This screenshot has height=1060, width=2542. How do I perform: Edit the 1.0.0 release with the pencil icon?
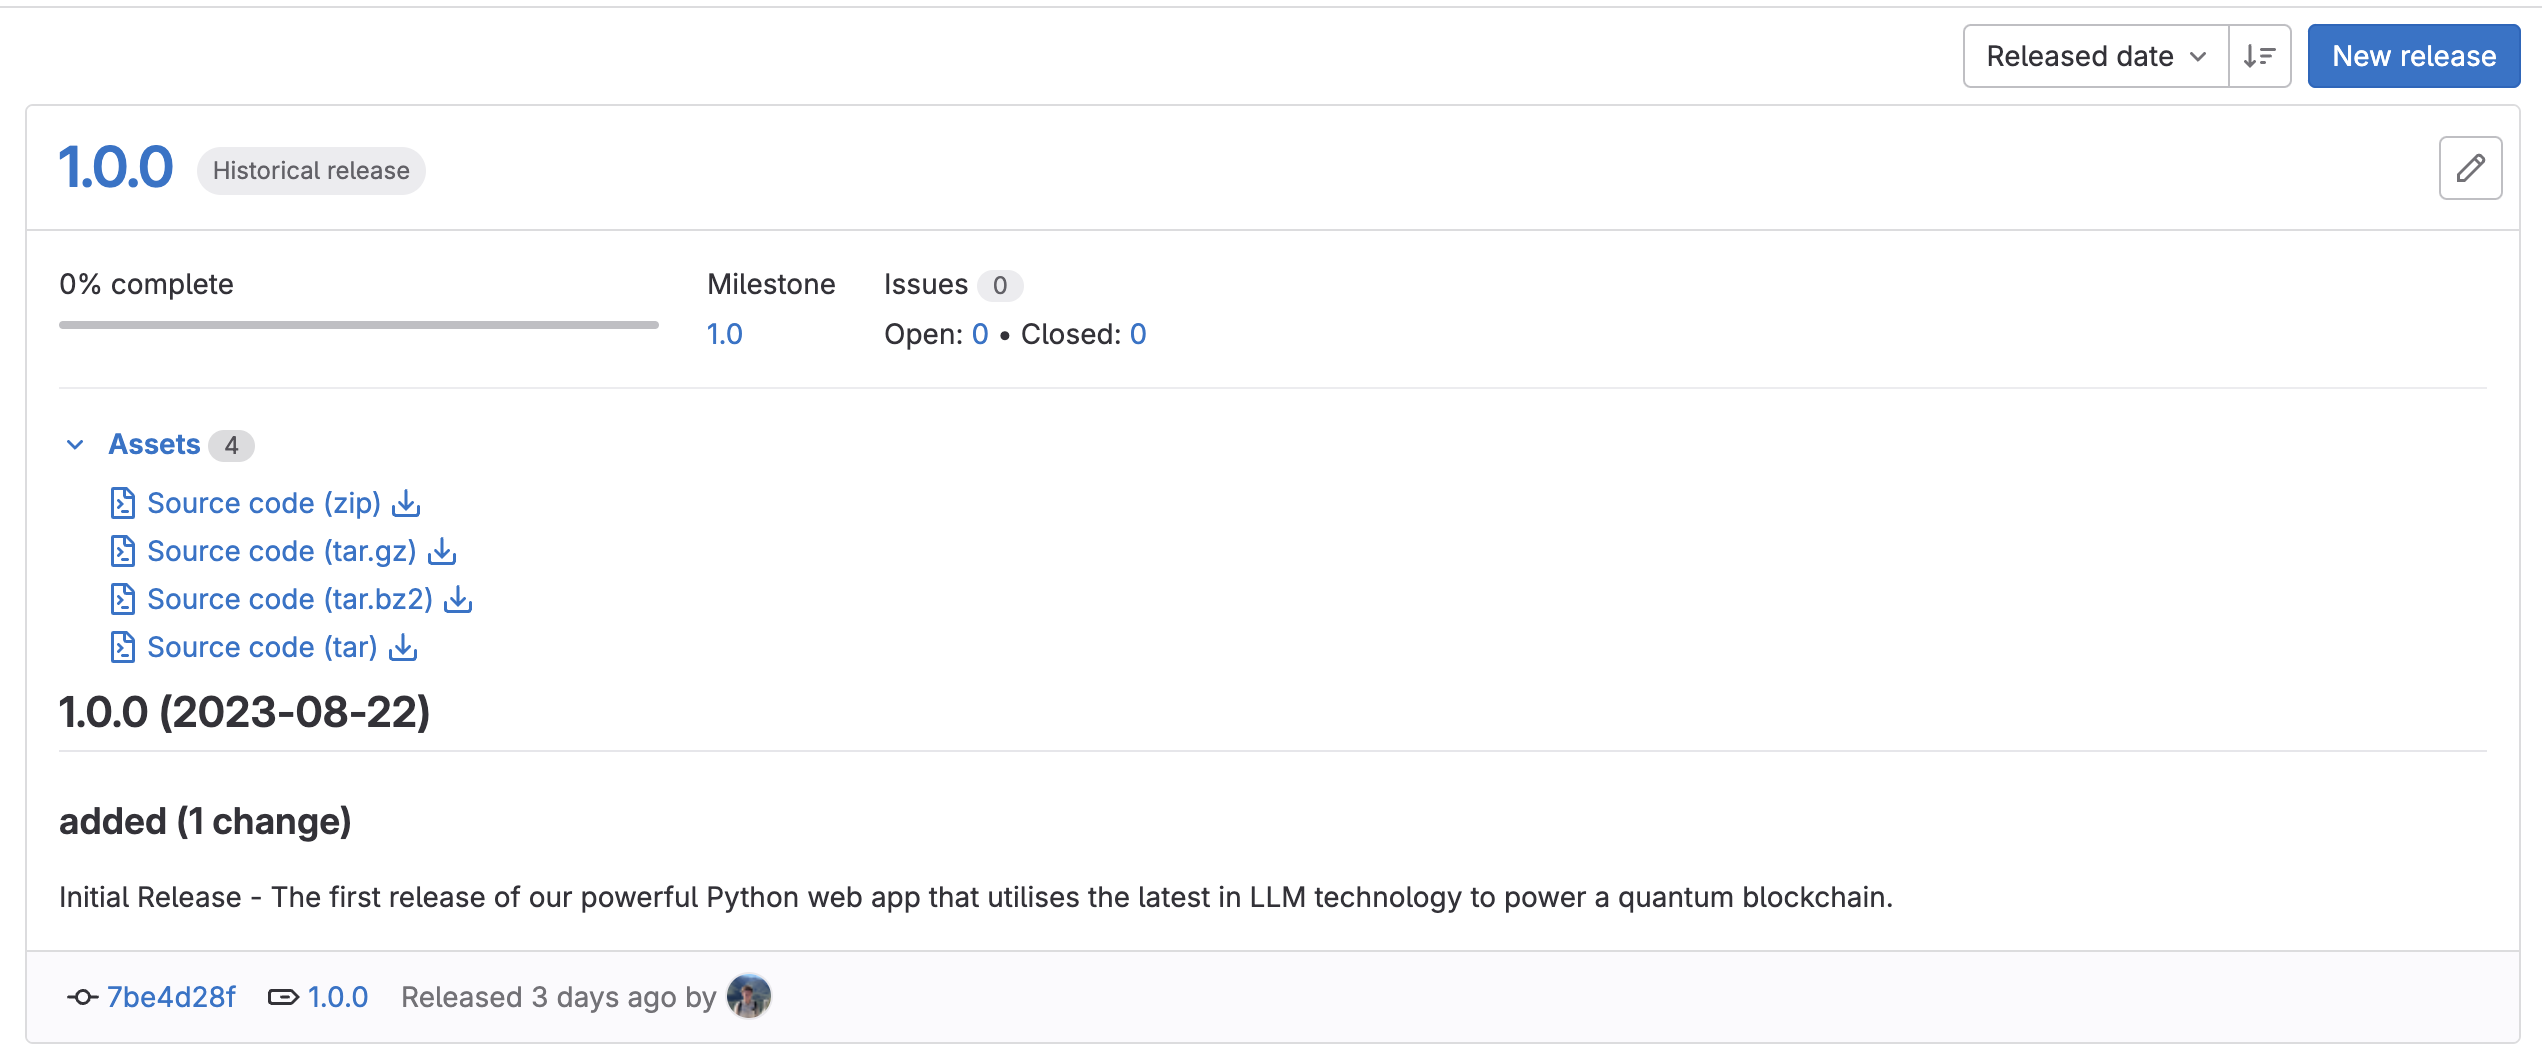[x=2470, y=168]
